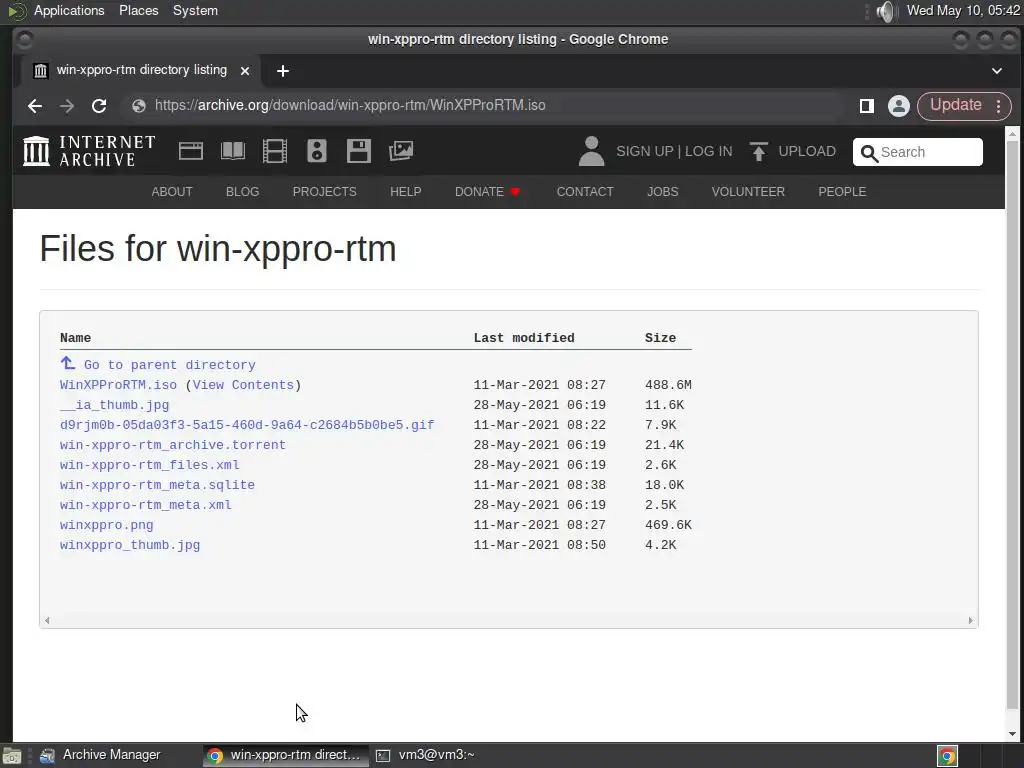The height and width of the screenshot is (768, 1024).
Task: Click the URL in the address bar
Action: 350,106
